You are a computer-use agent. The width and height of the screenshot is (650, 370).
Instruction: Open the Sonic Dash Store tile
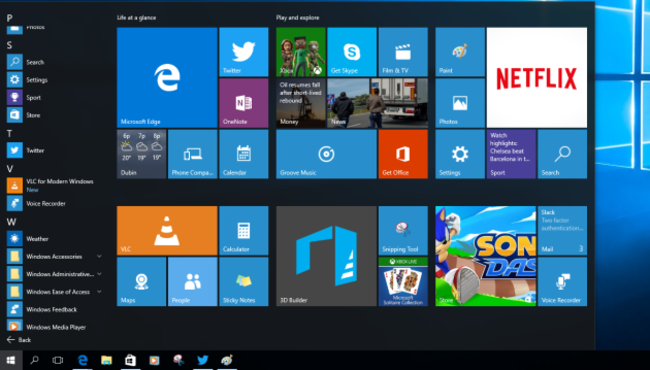click(x=486, y=256)
